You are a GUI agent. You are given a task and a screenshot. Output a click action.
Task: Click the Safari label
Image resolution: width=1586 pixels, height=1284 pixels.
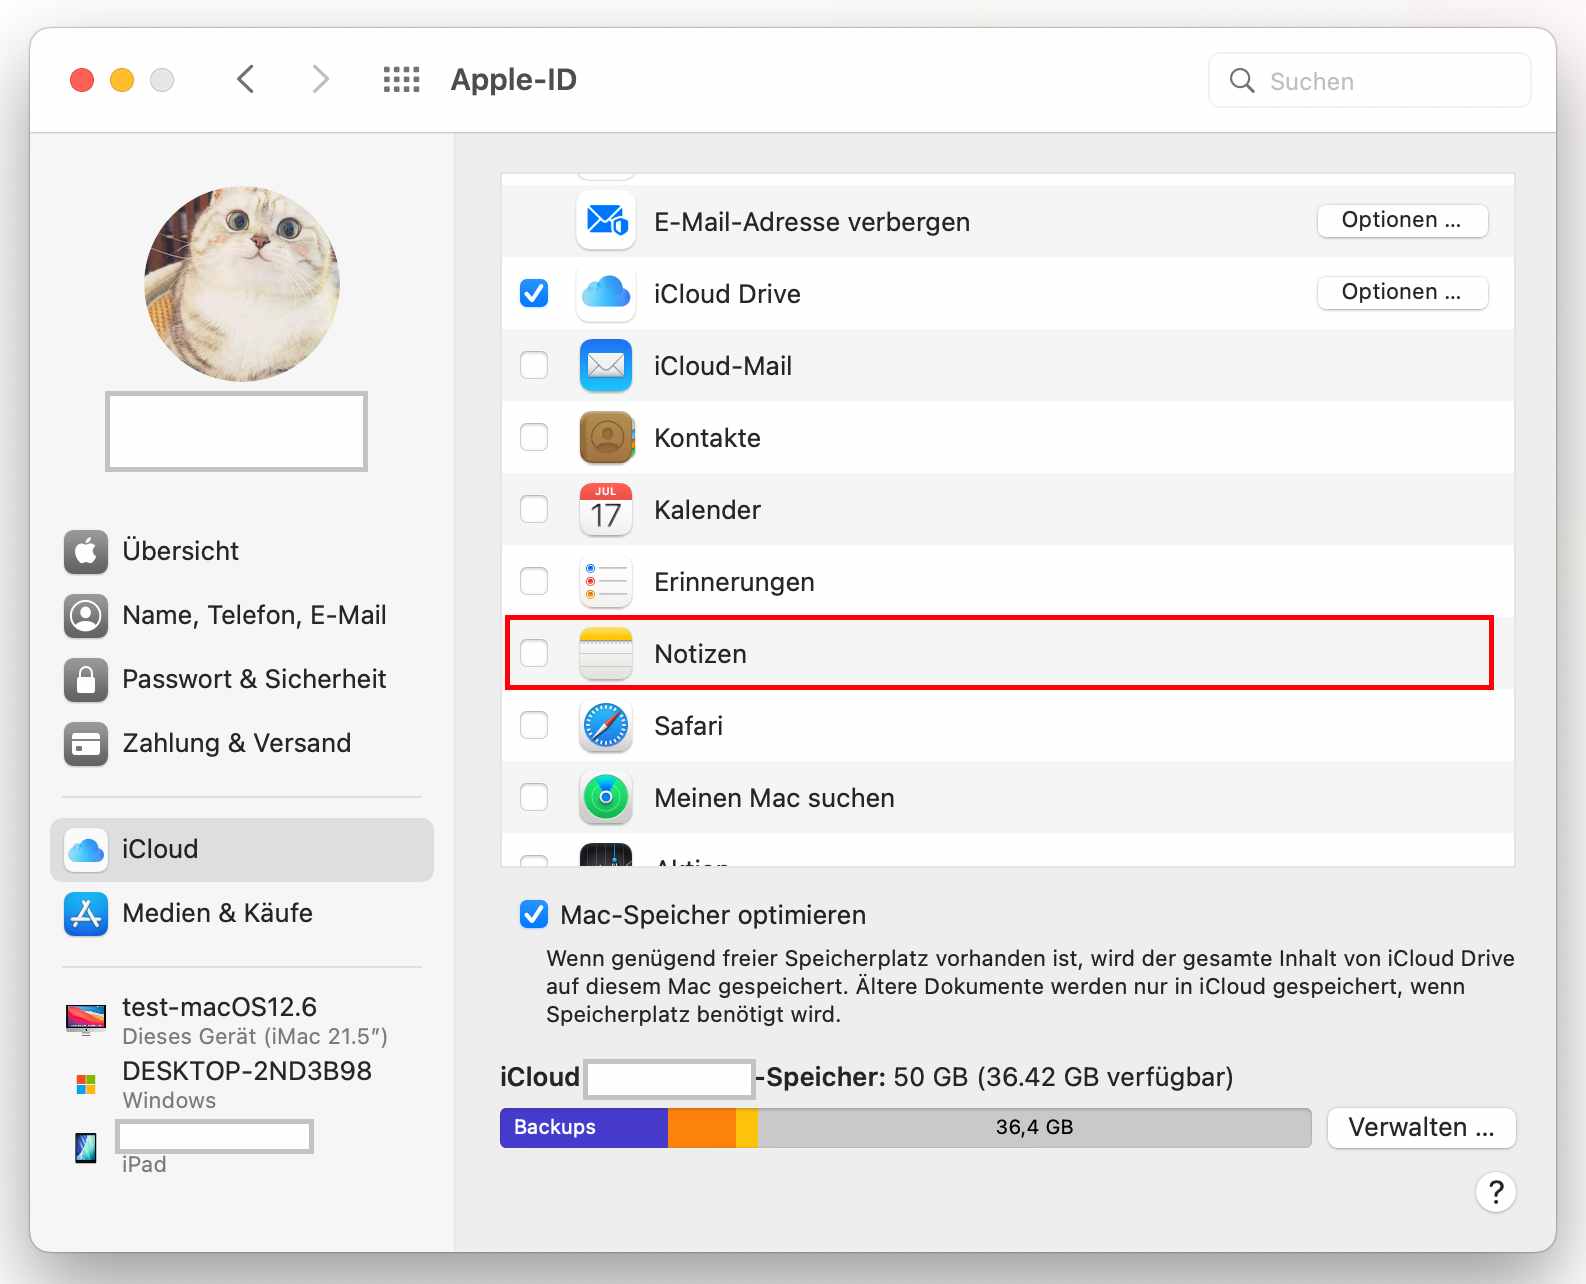[x=688, y=726]
